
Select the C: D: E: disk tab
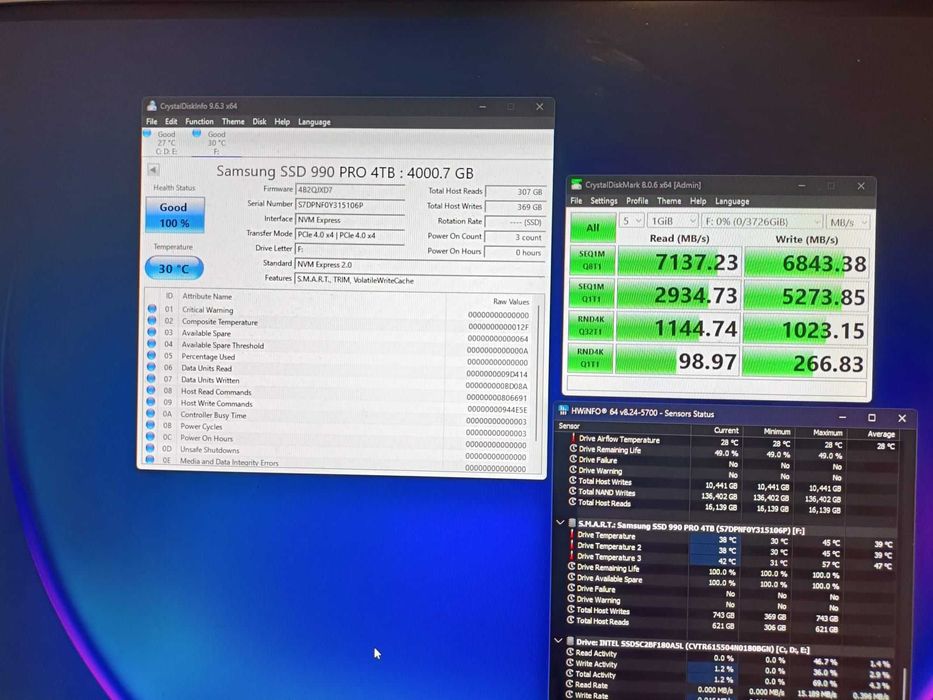[167, 143]
